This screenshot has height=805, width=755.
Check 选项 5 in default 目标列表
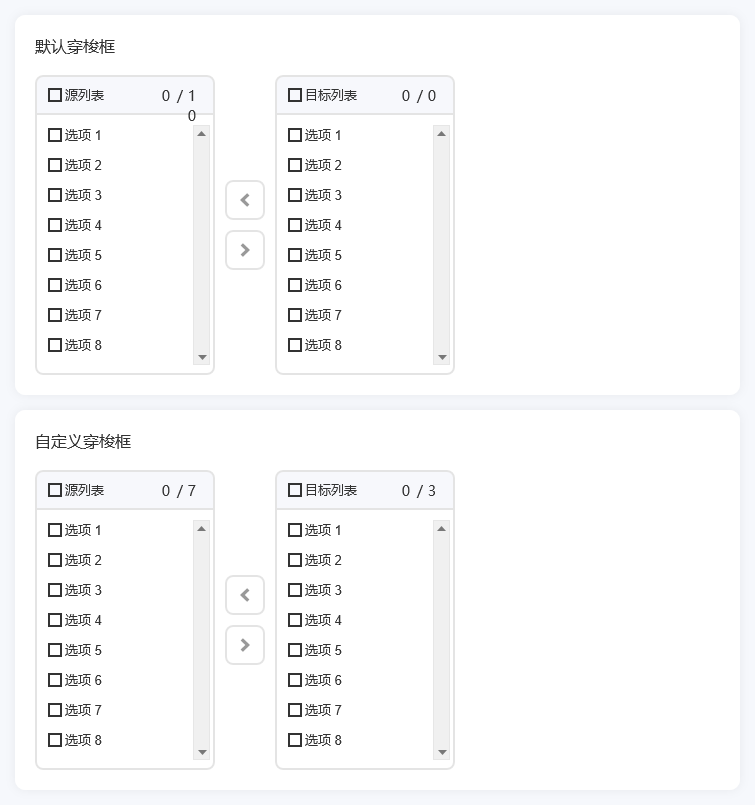point(295,255)
